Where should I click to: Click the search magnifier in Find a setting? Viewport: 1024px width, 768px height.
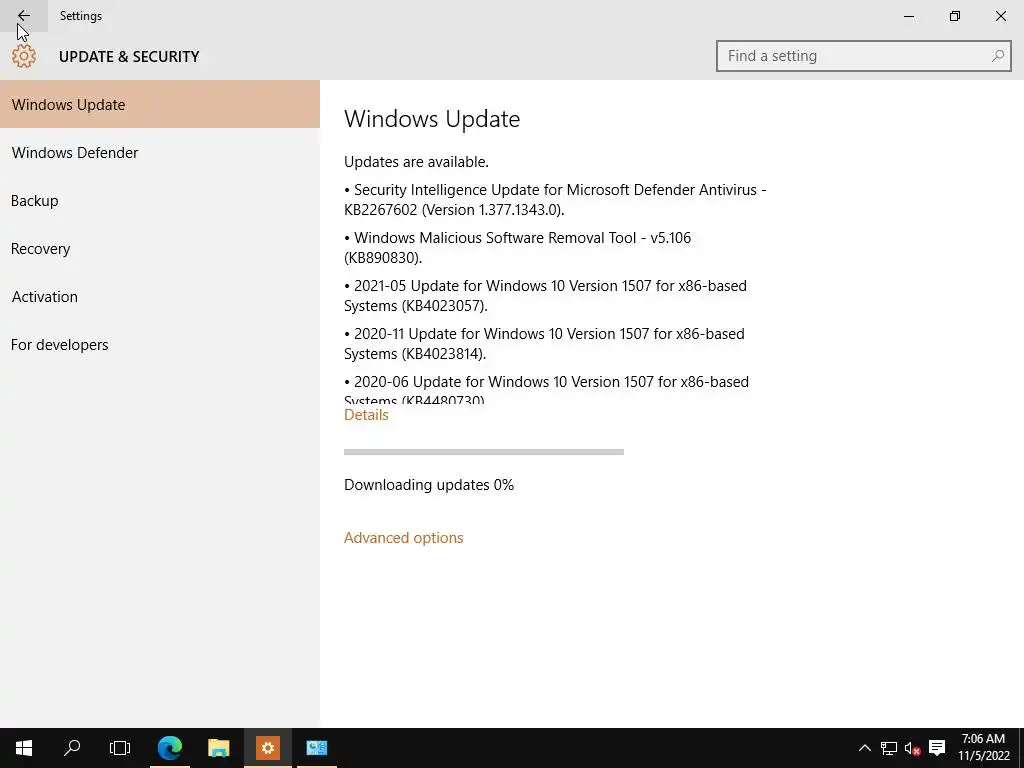click(x=997, y=56)
